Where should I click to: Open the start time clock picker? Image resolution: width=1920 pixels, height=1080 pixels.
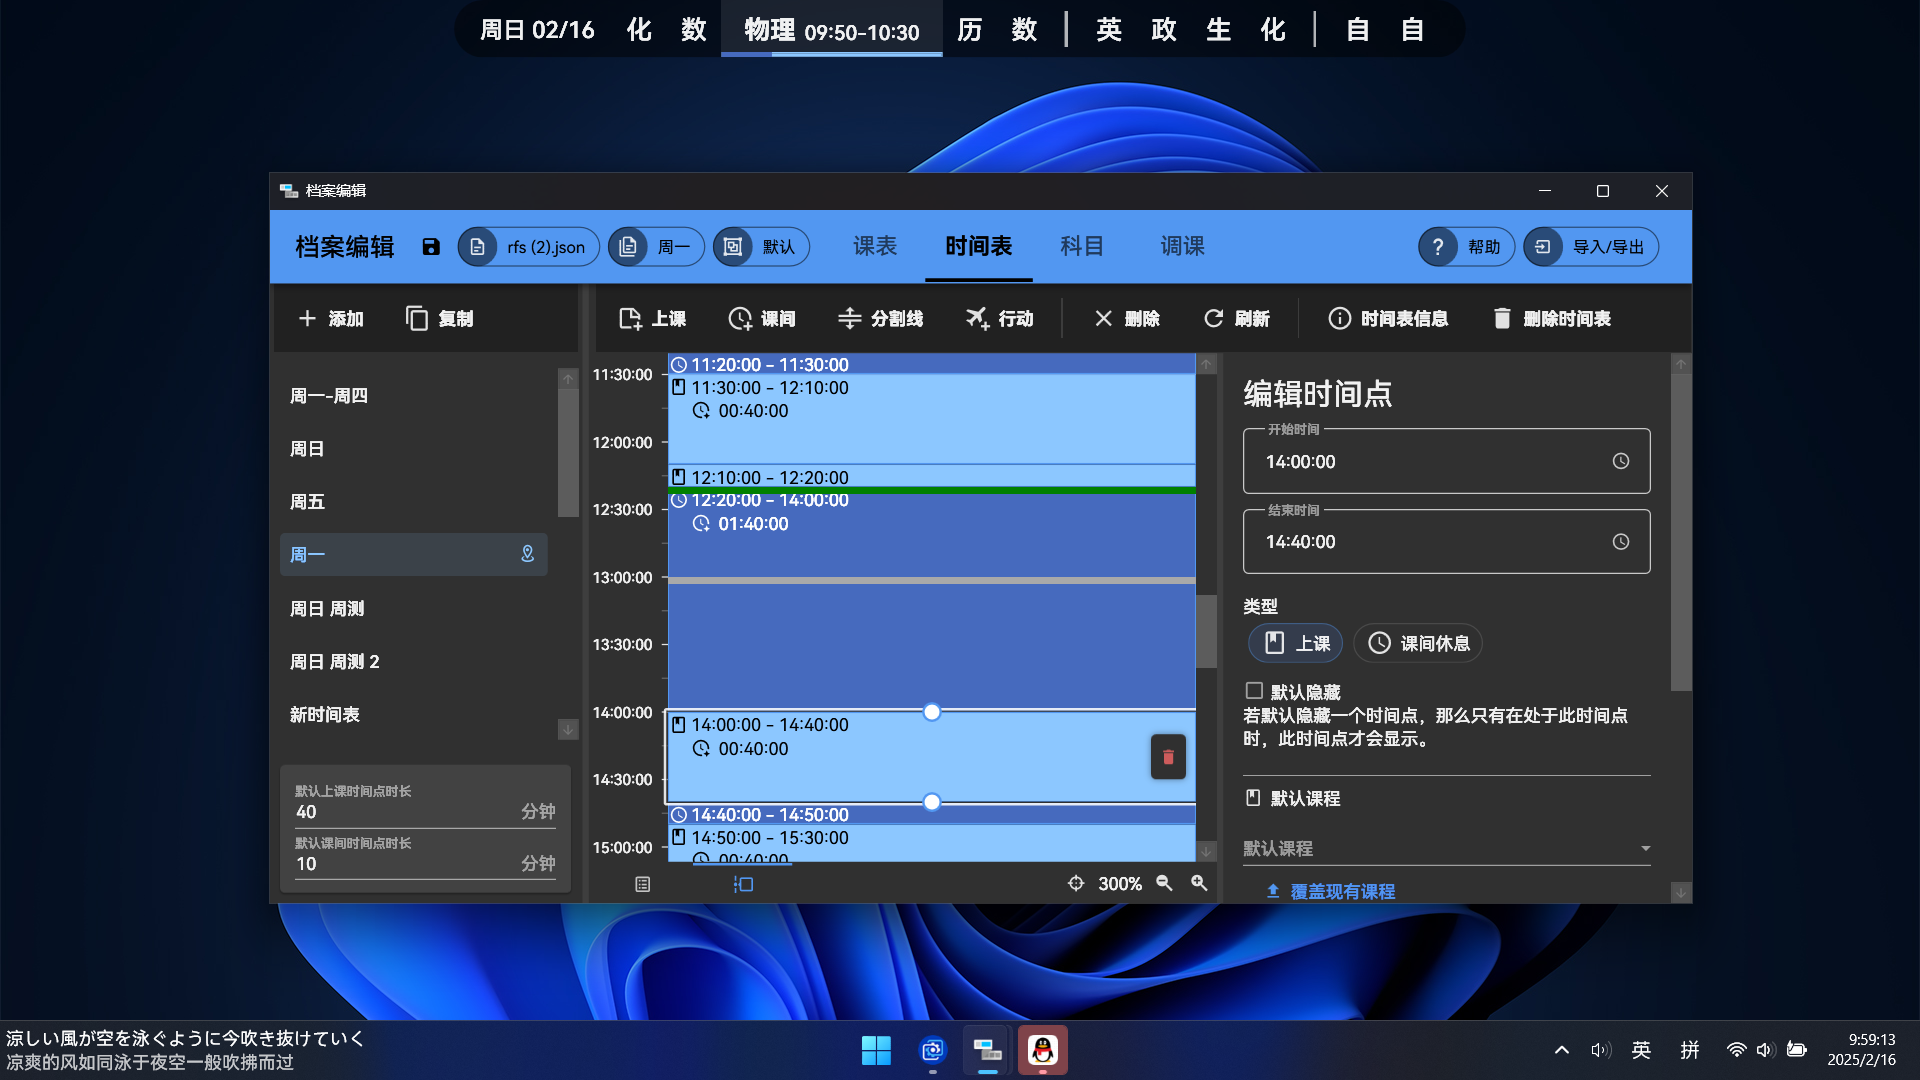click(1620, 461)
